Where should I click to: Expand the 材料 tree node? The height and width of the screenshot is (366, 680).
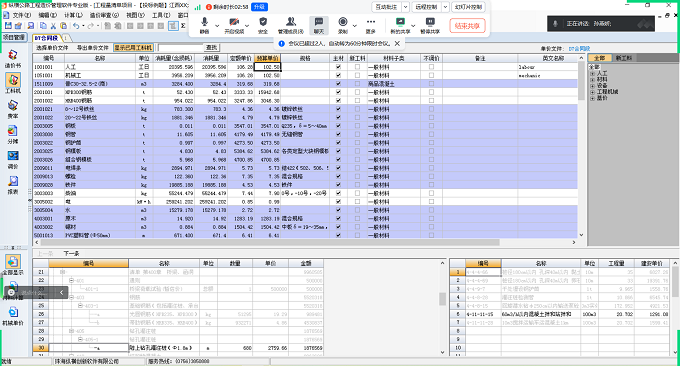click(x=592, y=80)
